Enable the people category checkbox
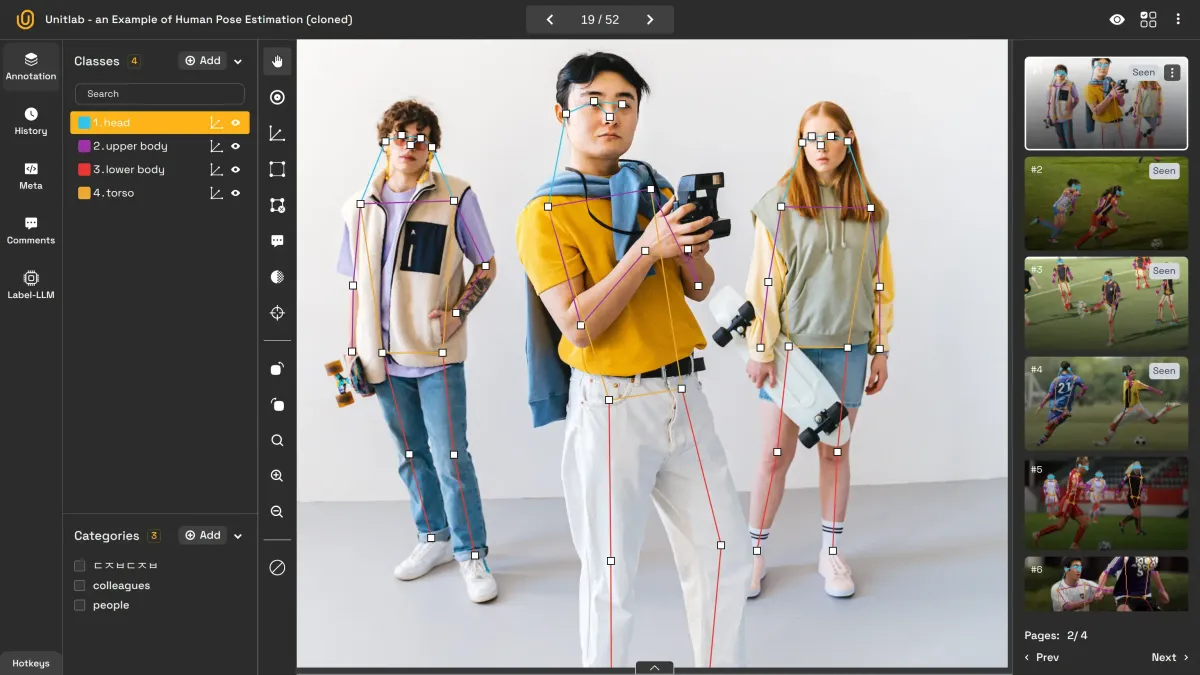This screenshot has width=1200, height=675. [x=80, y=605]
